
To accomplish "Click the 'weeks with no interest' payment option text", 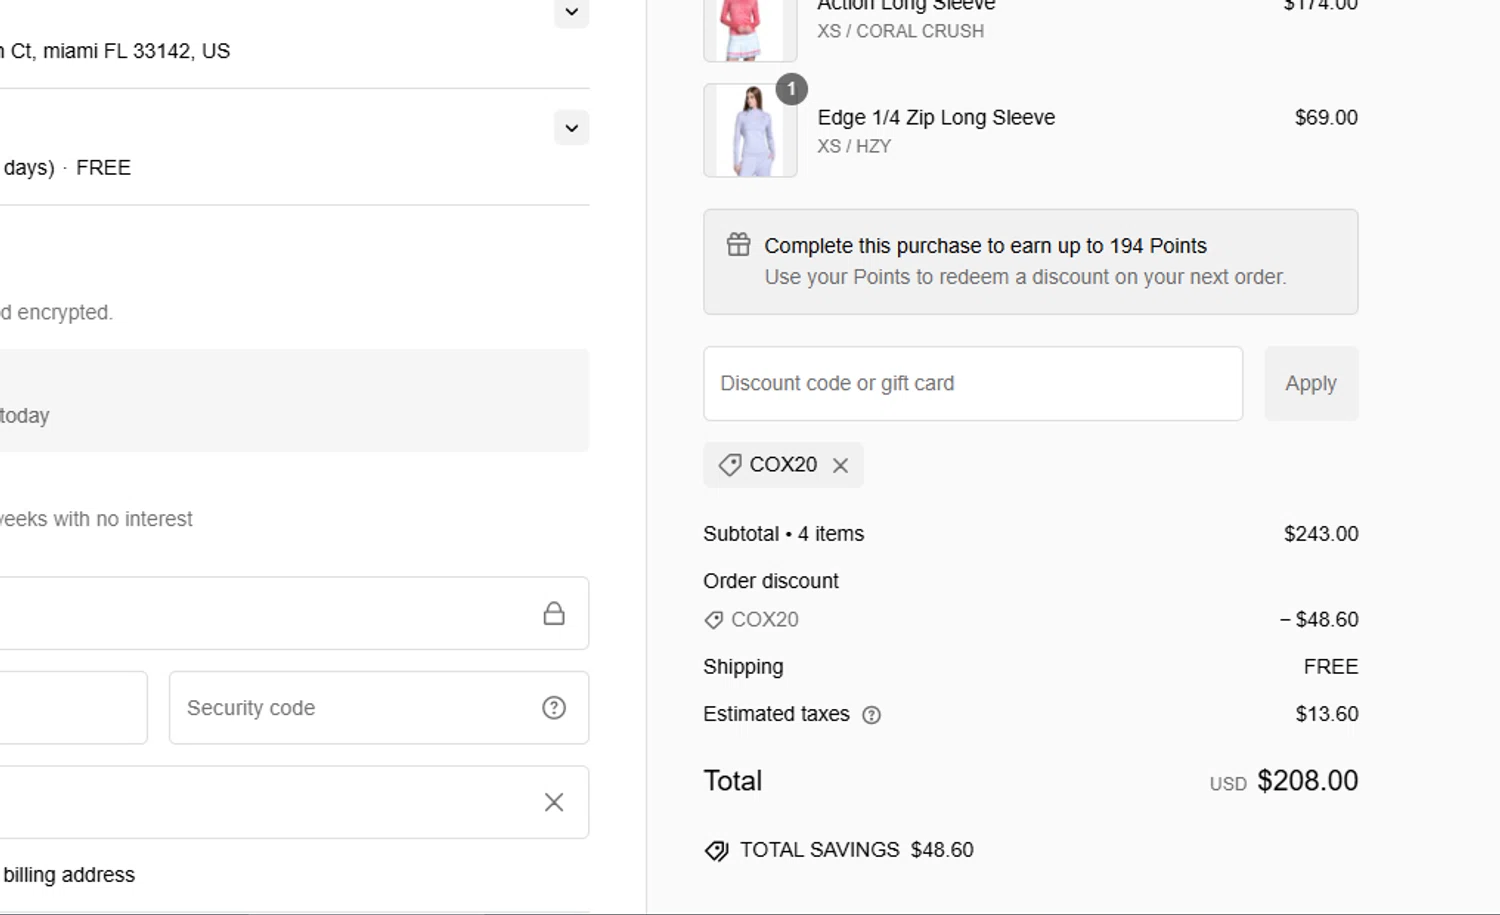I will (96, 519).
